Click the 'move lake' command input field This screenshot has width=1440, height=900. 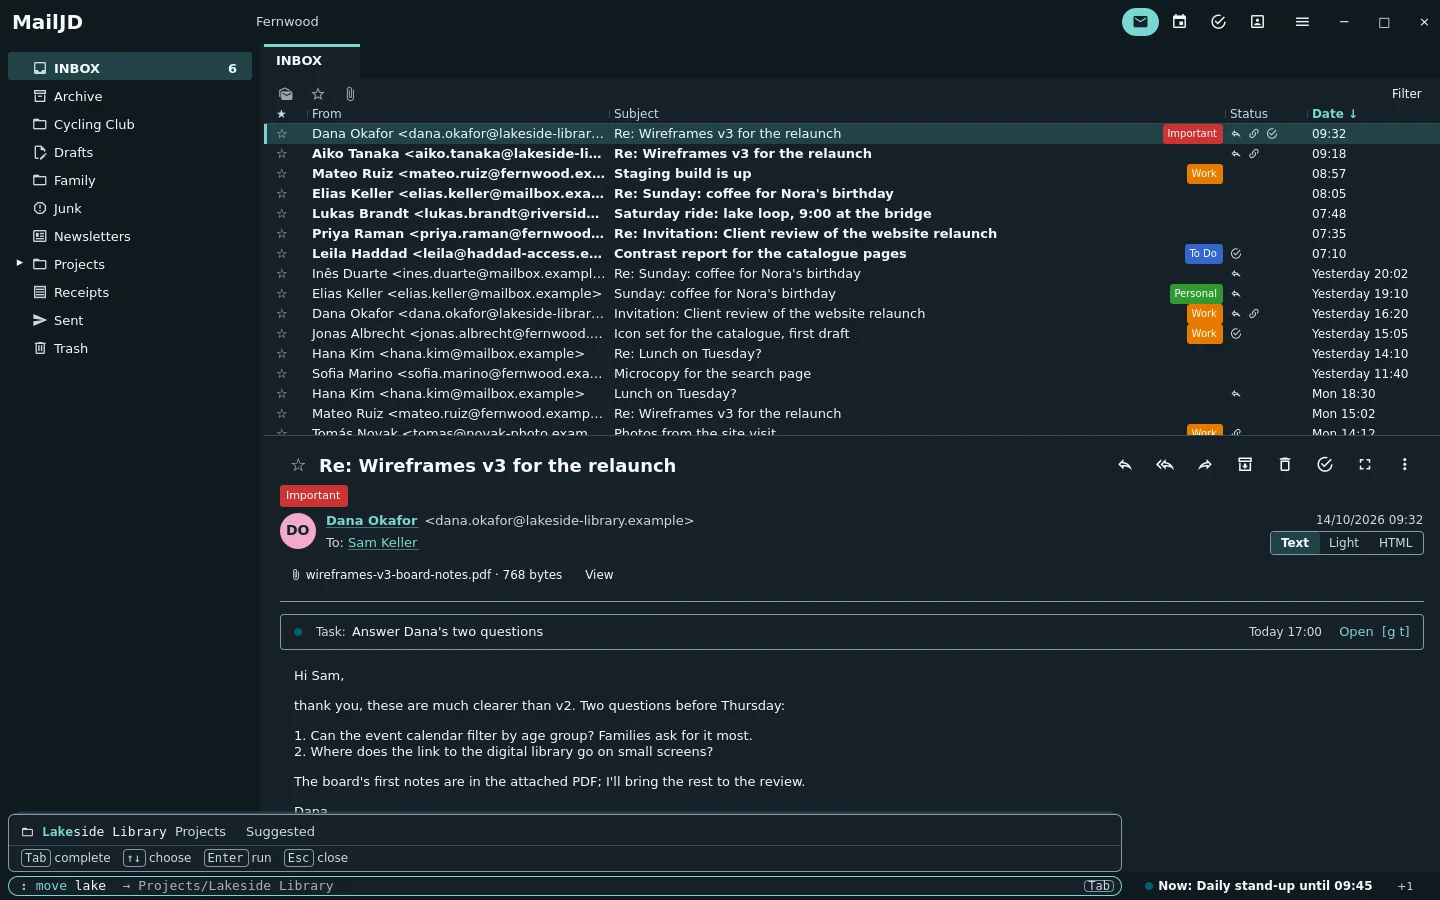pyautogui.click(x=565, y=886)
